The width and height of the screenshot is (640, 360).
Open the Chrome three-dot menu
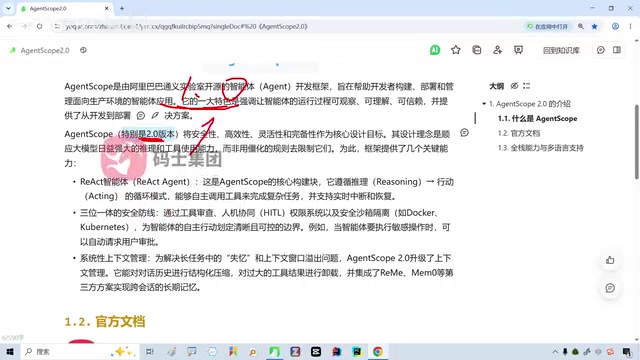tap(630, 26)
